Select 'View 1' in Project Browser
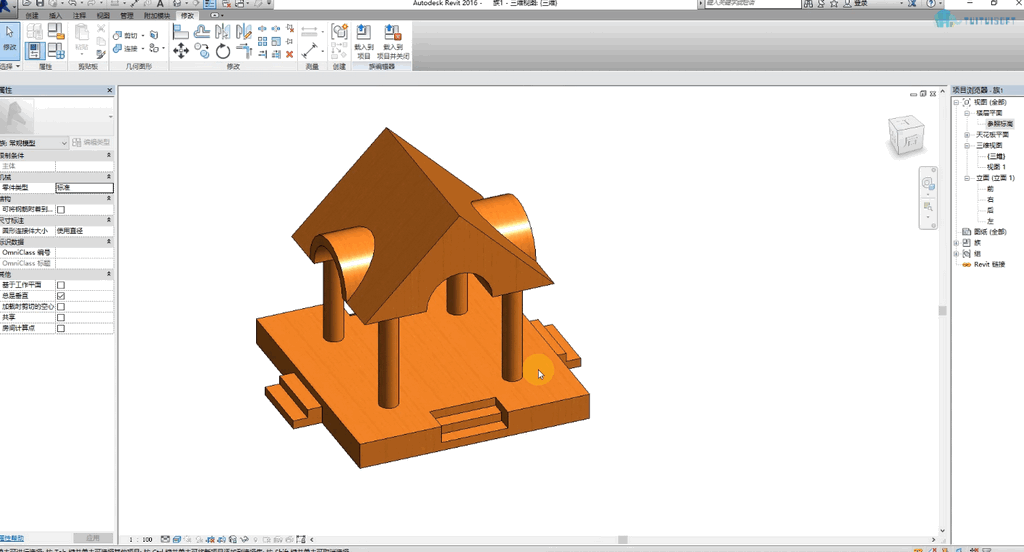Viewport: 1024px width, 552px height. [997, 167]
